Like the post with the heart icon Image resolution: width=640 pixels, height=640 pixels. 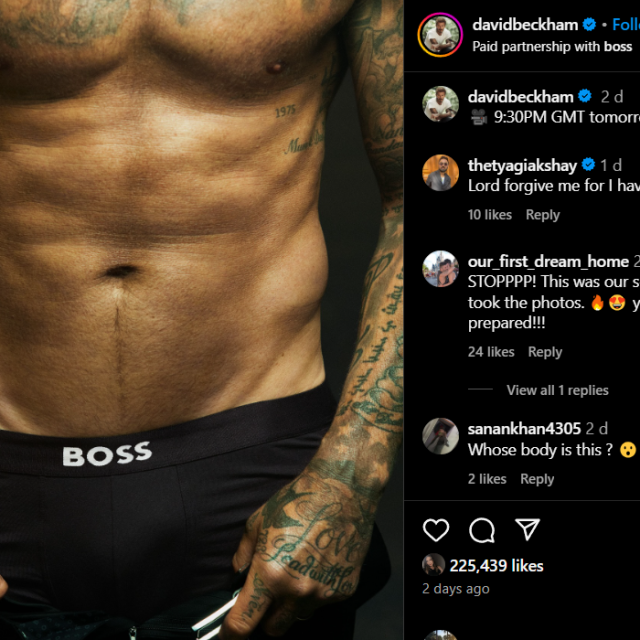tap(436, 530)
